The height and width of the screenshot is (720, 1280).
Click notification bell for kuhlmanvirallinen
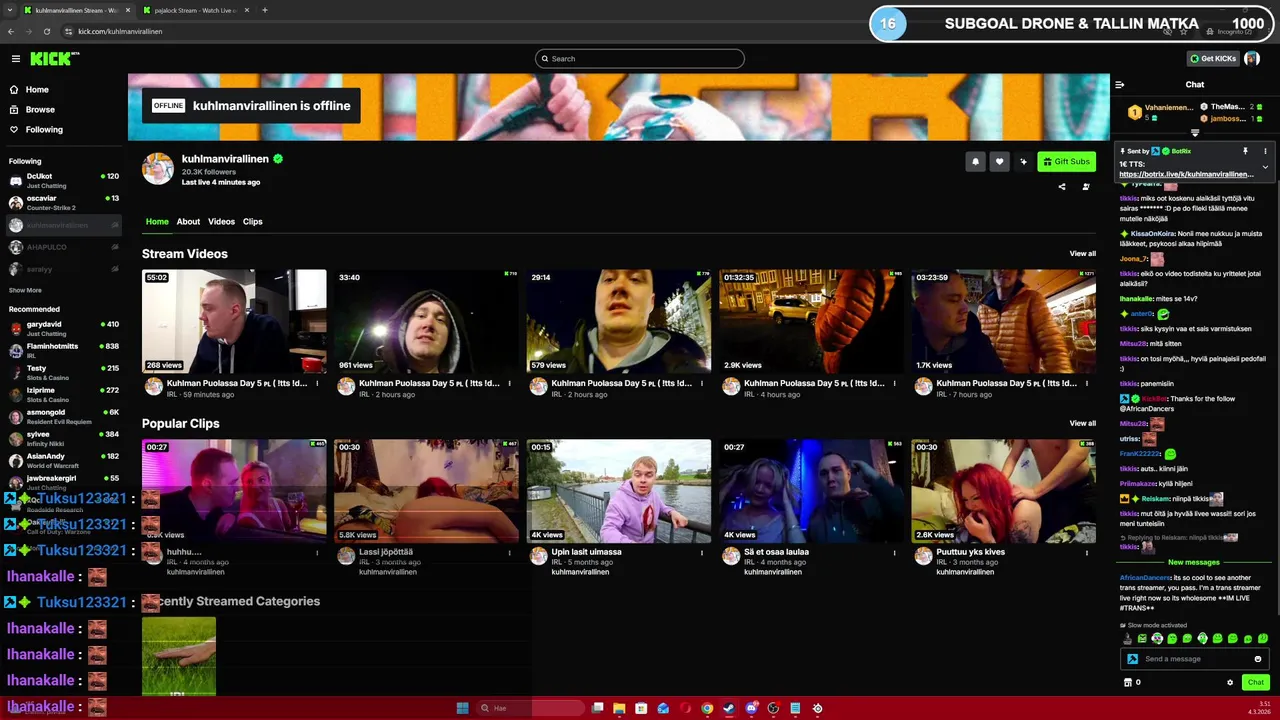975,161
